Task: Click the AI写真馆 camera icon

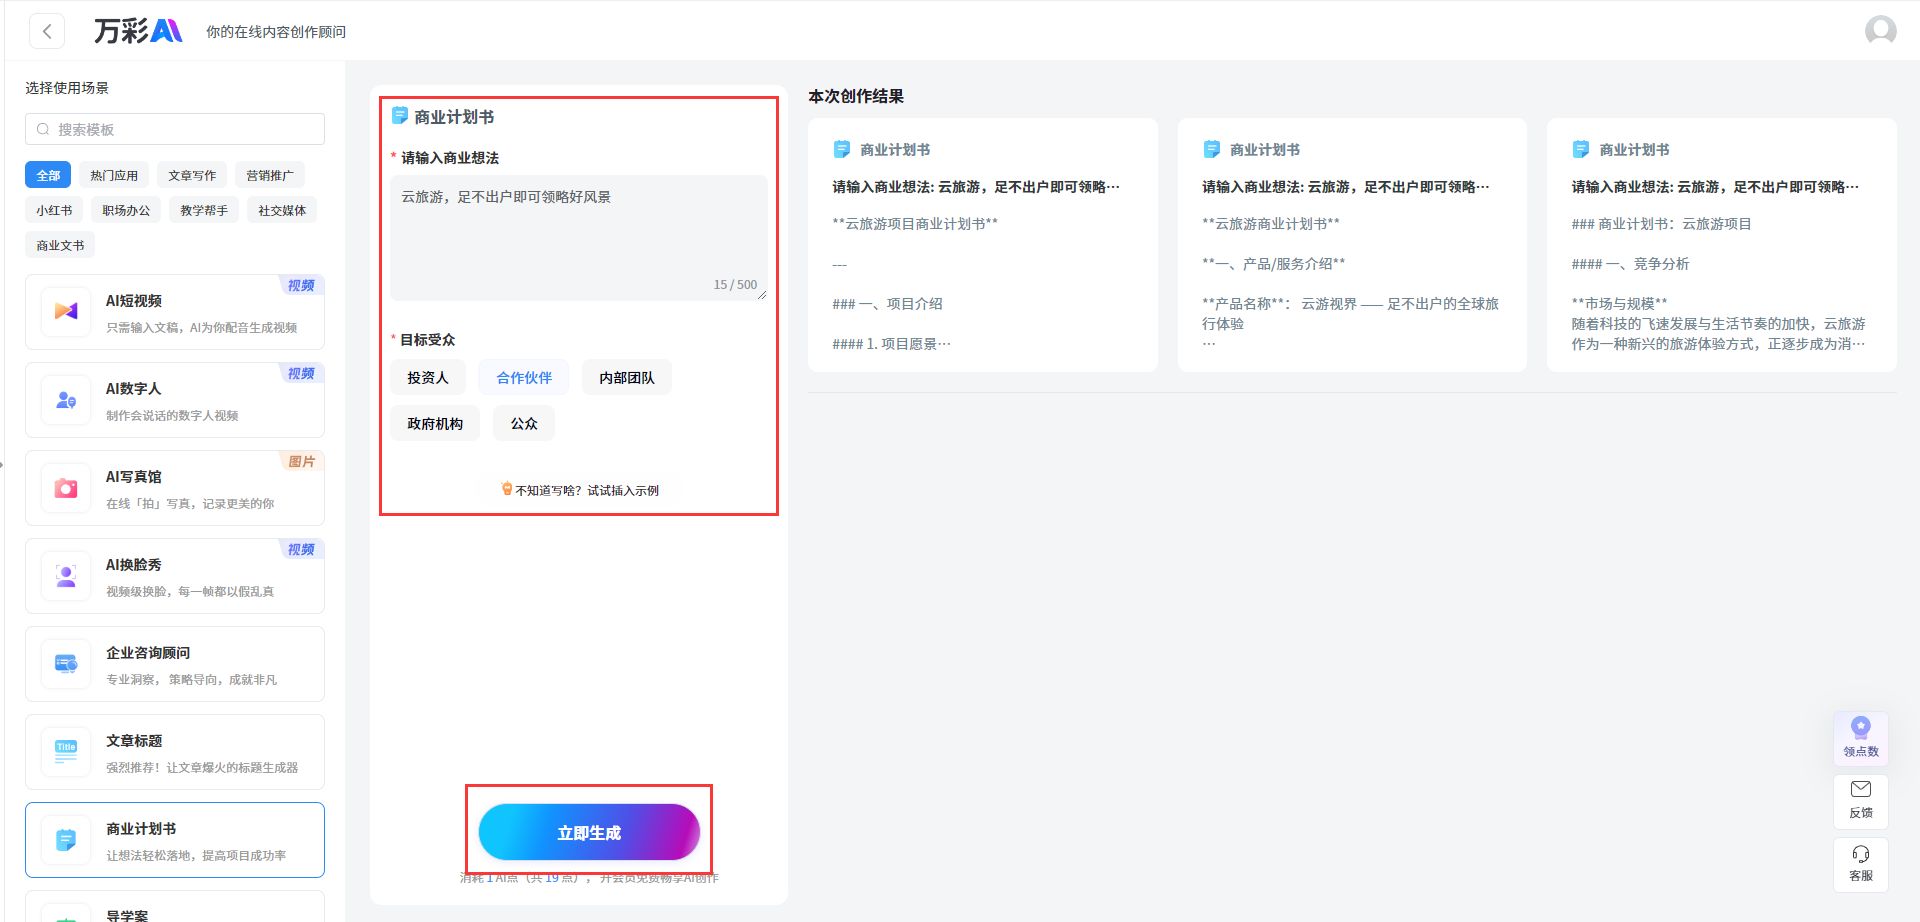Action: [x=66, y=487]
